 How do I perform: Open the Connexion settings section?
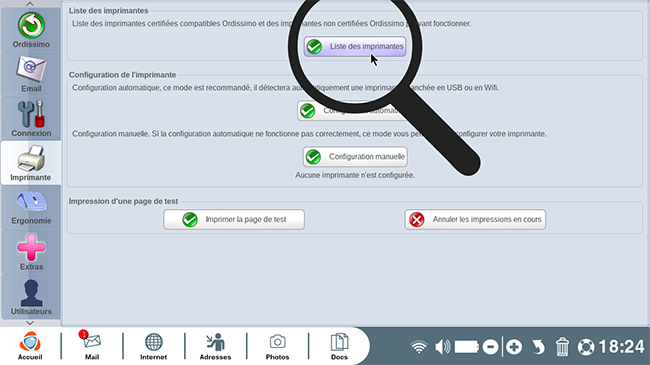(31, 119)
